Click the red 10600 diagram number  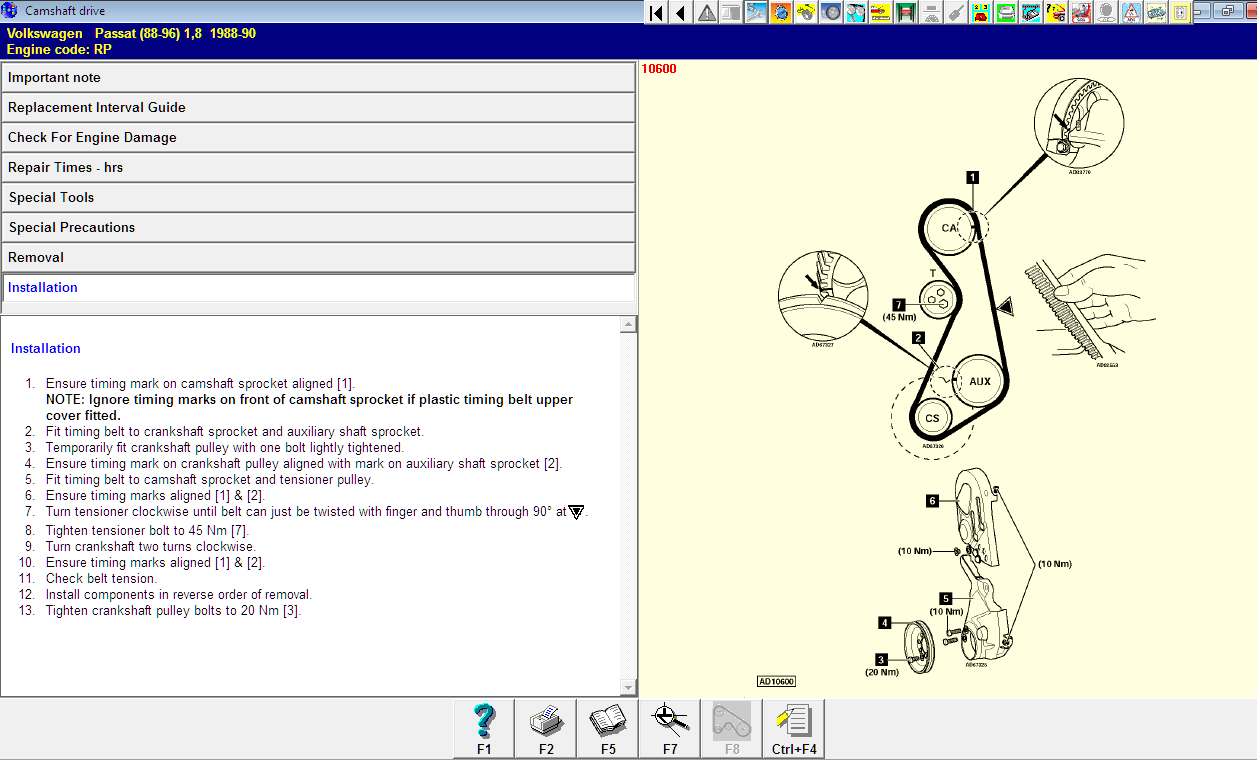[x=659, y=69]
